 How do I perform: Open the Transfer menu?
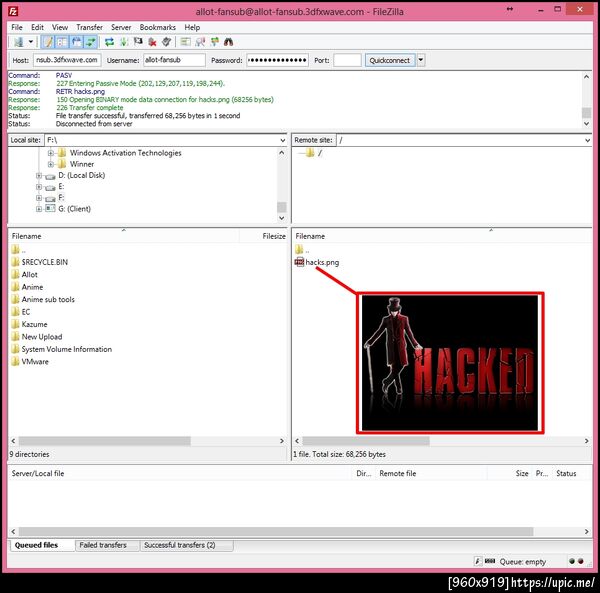click(89, 27)
